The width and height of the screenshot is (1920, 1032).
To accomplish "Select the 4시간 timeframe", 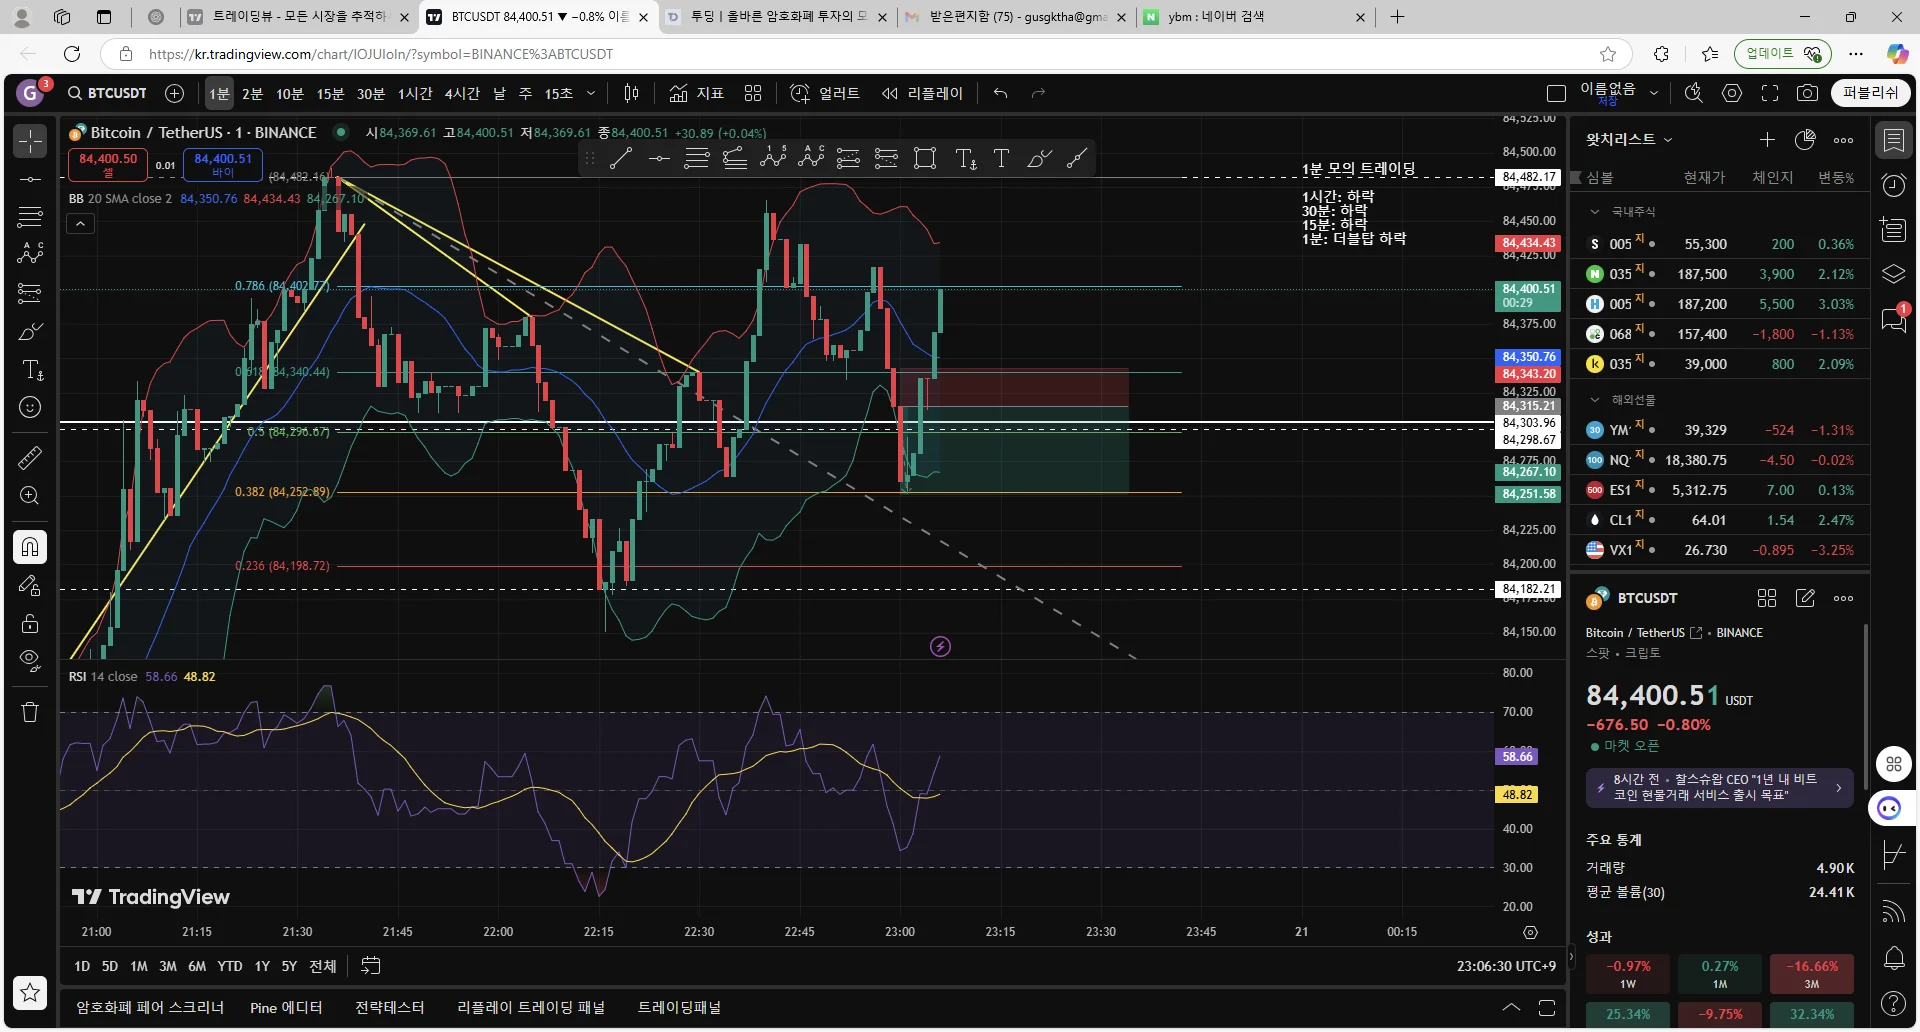I will [462, 93].
